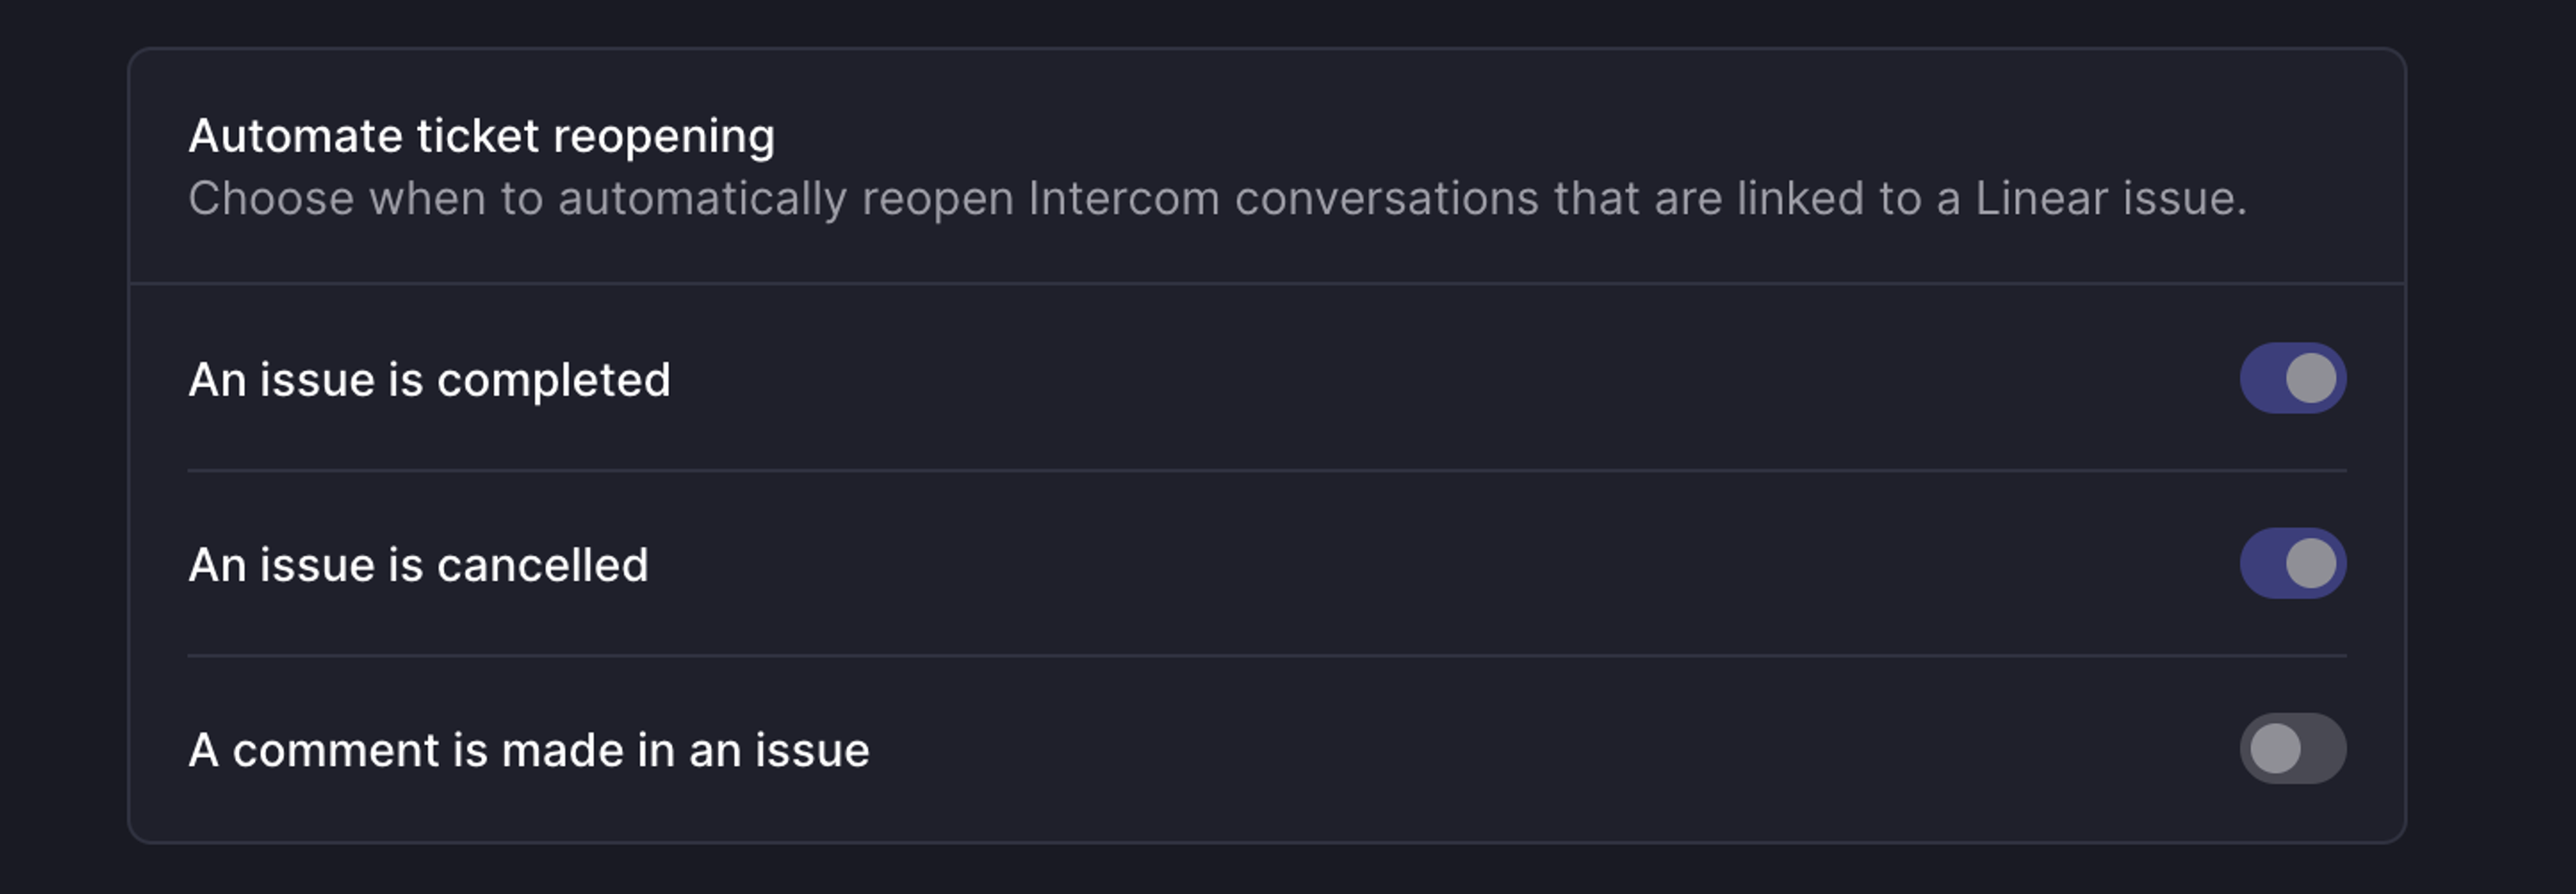Turn off the "An issue is cancelled" switch
The width and height of the screenshot is (2576, 894).
click(2290, 563)
